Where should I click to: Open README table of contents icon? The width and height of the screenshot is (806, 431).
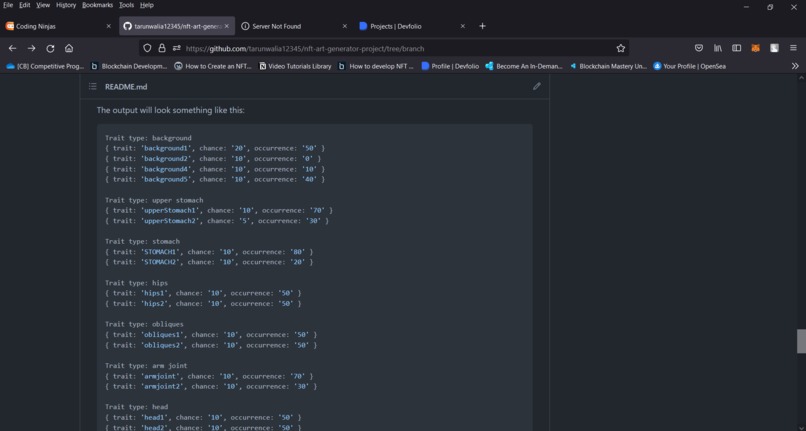93,86
